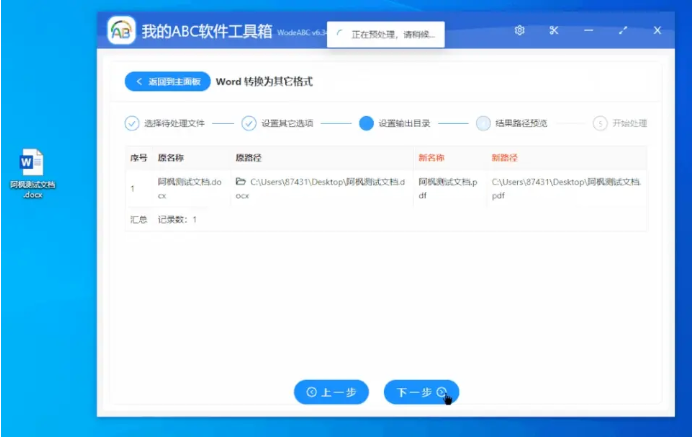Click the 正在预处理 loading notification

pos(386,34)
